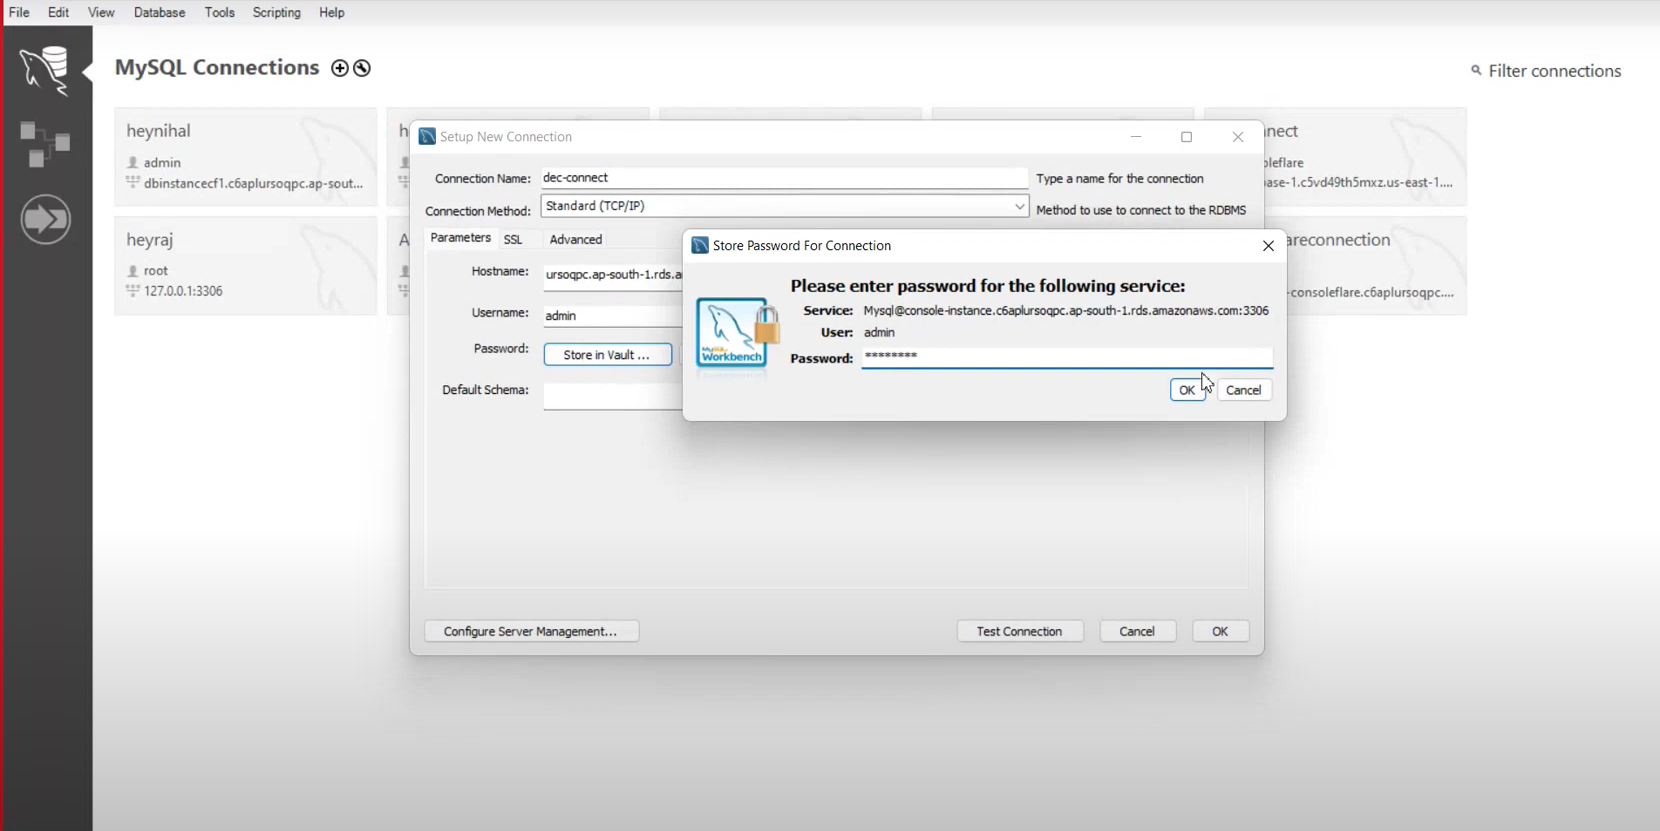The image size is (1660, 831).
Task: Click the add new connection plus icon
Action: (340, 68)
